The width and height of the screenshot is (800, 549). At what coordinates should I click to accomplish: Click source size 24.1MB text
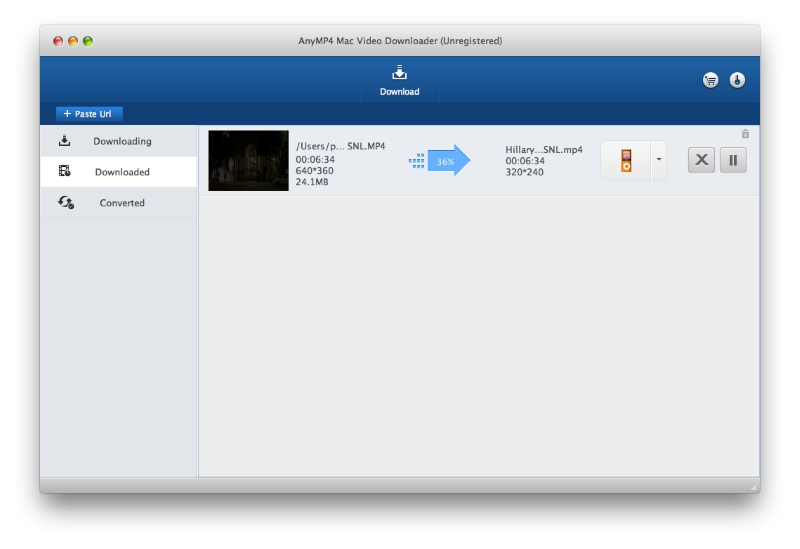[x=312, y=182]
